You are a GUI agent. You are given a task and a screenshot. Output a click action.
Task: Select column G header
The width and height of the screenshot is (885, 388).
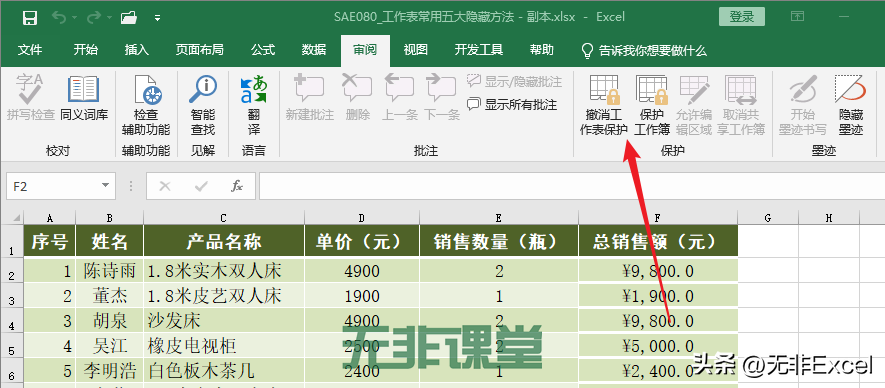tap(768, 218)
